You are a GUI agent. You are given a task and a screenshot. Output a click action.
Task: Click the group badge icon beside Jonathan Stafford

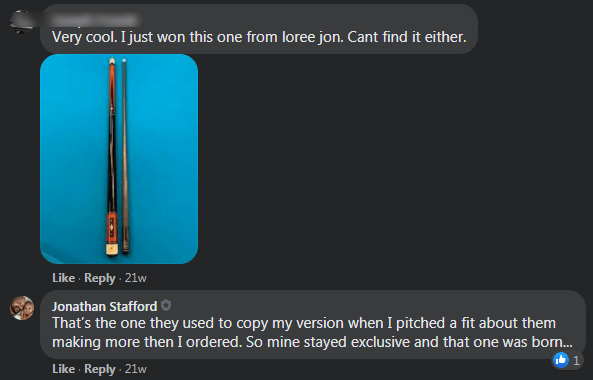click(x=166, y=305)
